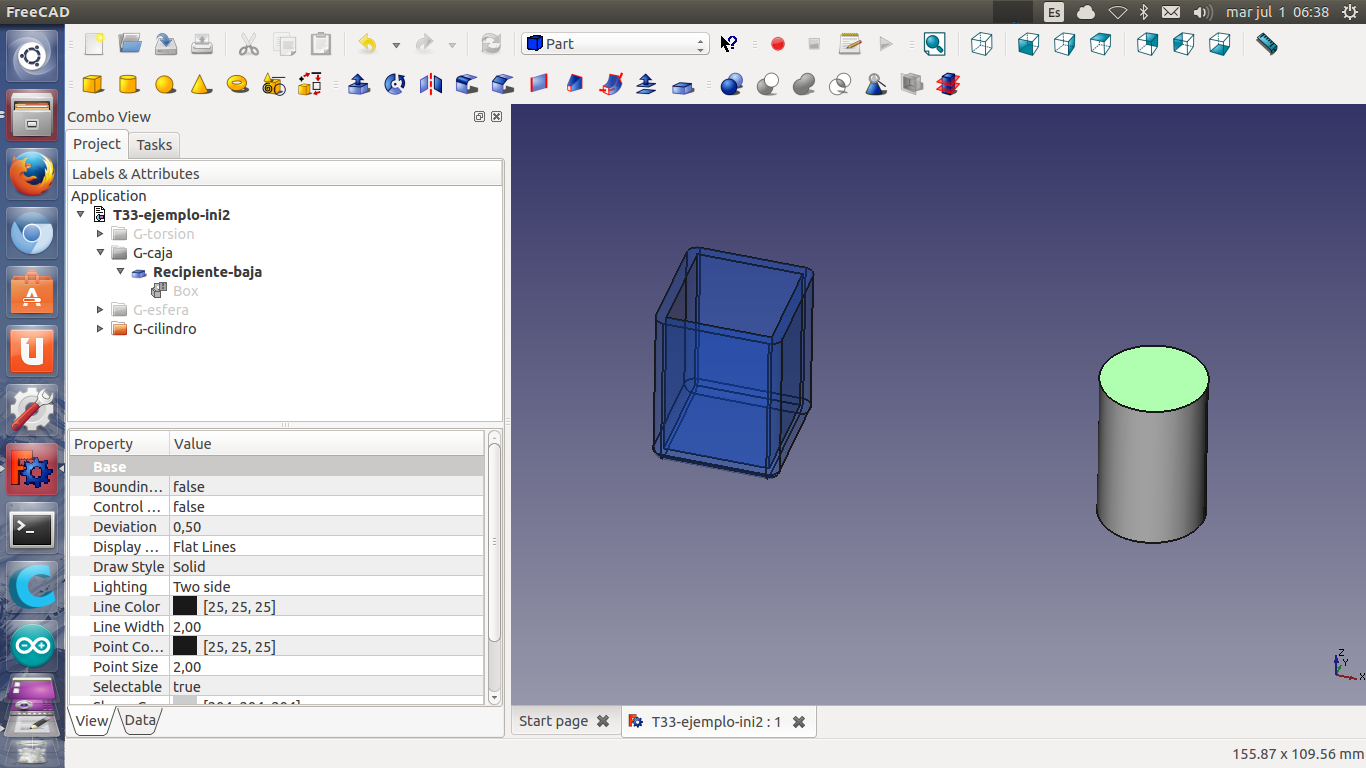Click the Line Color swatch
This screenshot has width=1366, height=768.
(x=185, y=607)
